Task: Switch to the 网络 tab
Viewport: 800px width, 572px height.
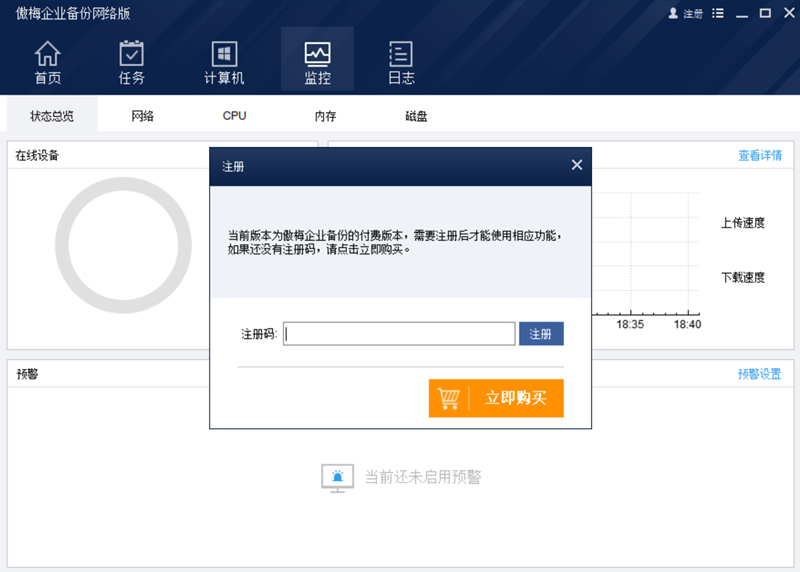Action: click(x=142, y=116)
